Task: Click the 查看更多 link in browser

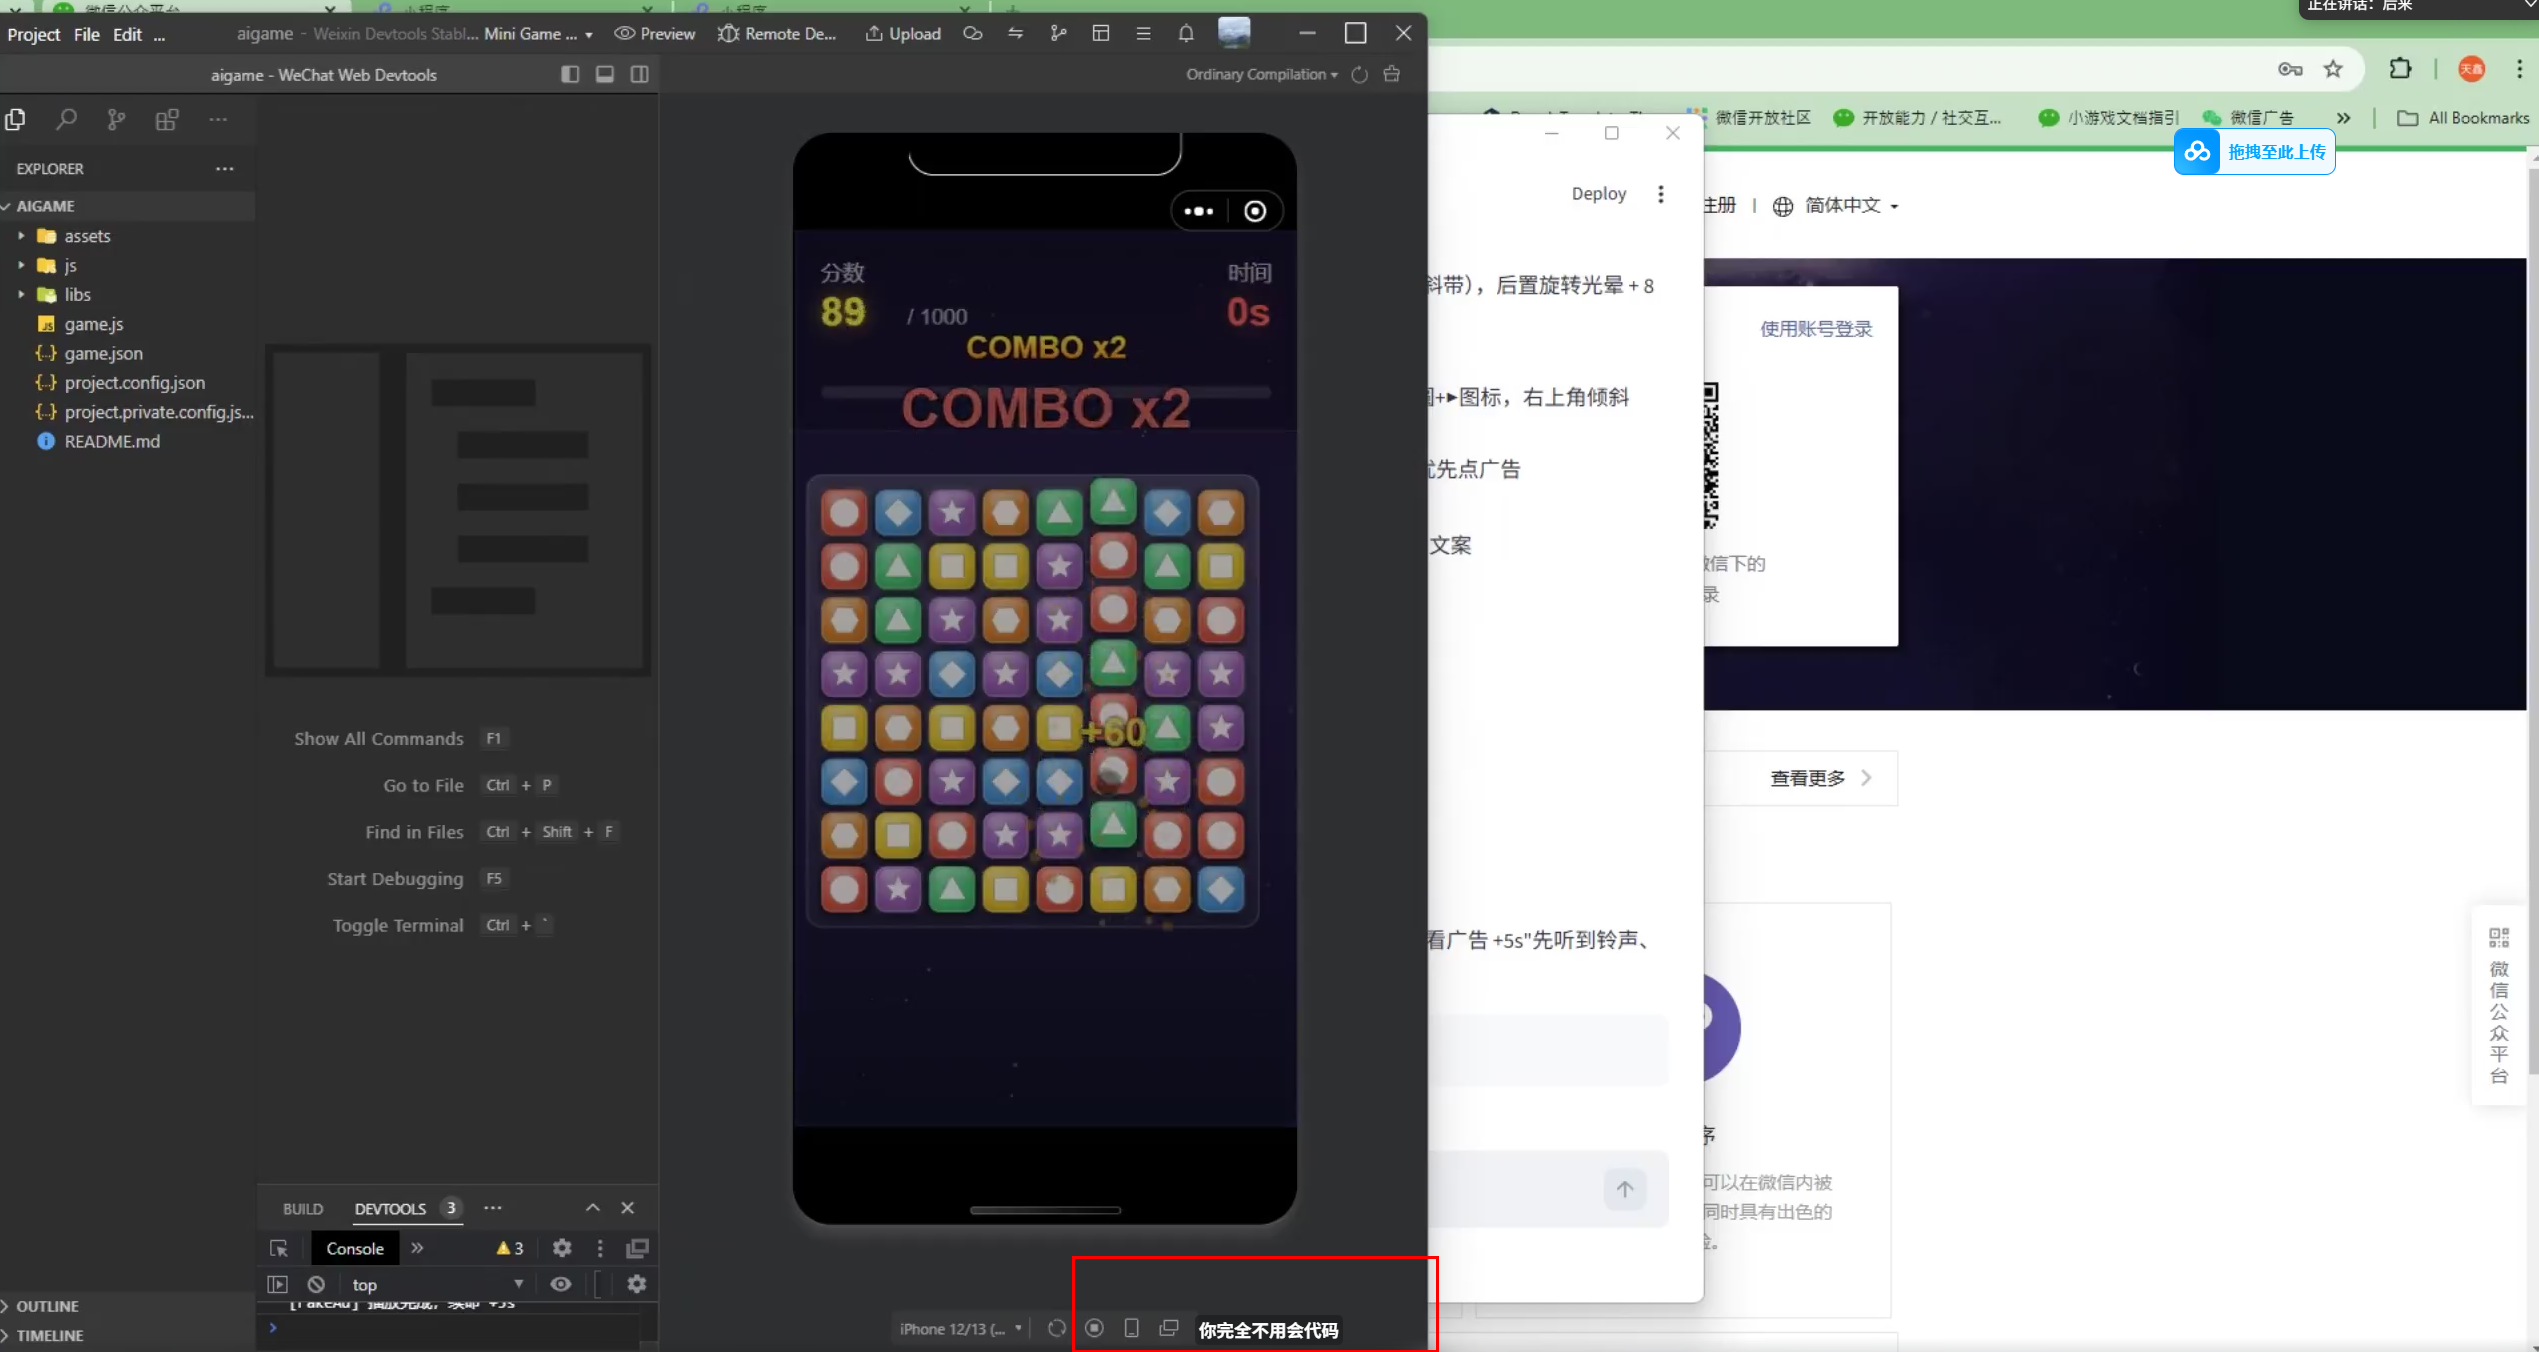Action: click(x=1820, y=778)
